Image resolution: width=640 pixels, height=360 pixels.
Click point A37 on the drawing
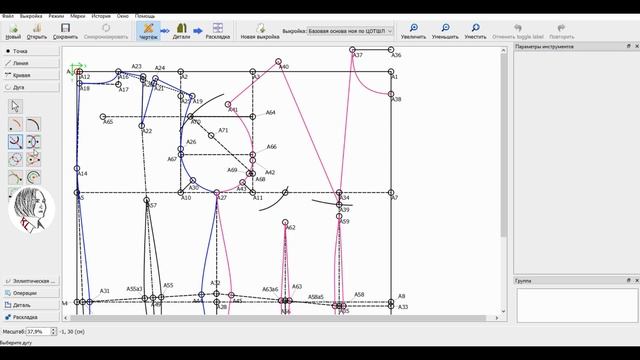tap(352, 50)
